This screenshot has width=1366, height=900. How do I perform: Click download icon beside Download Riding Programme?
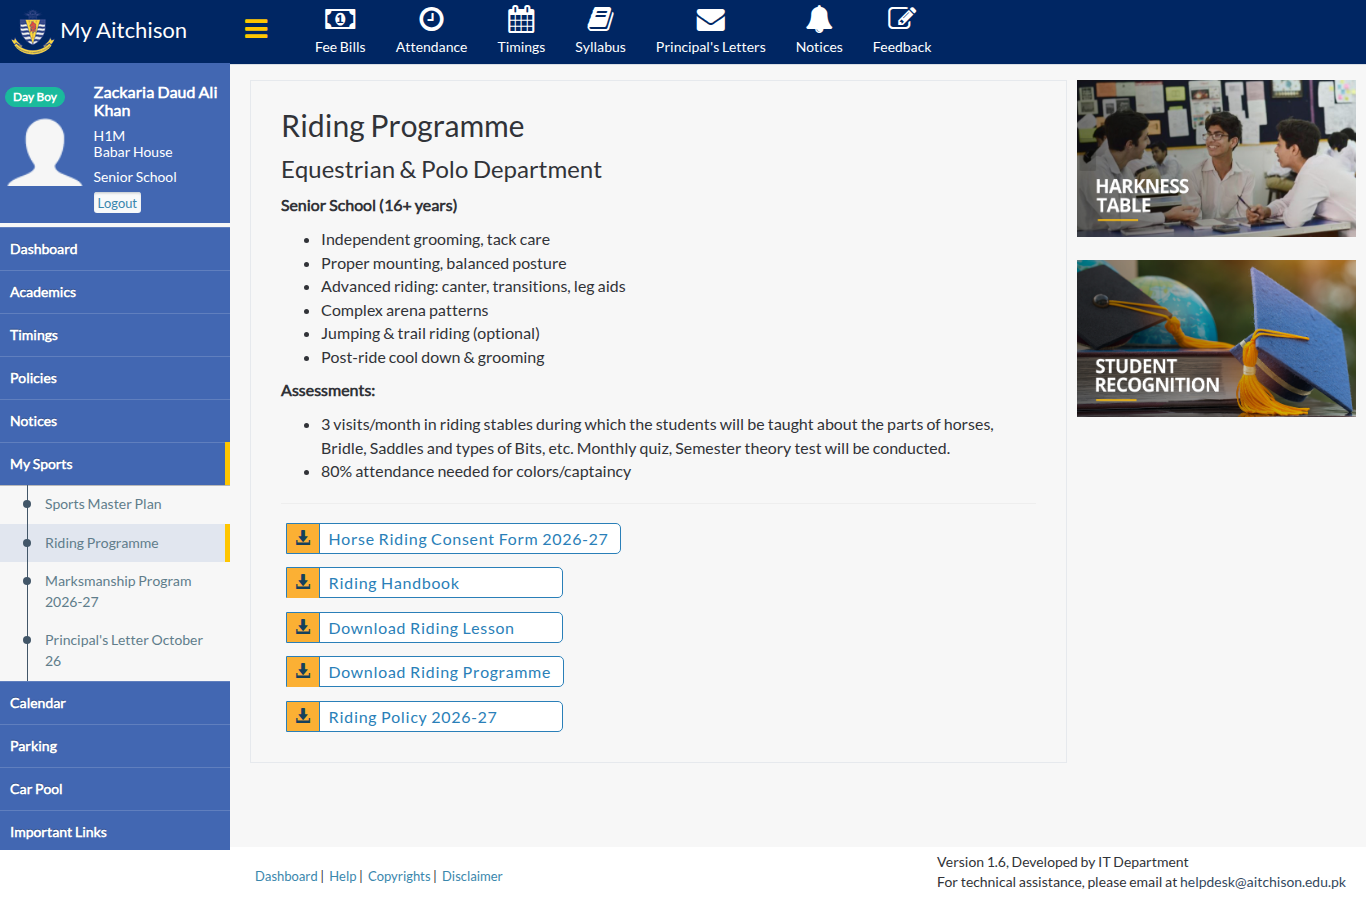point(303,672)
